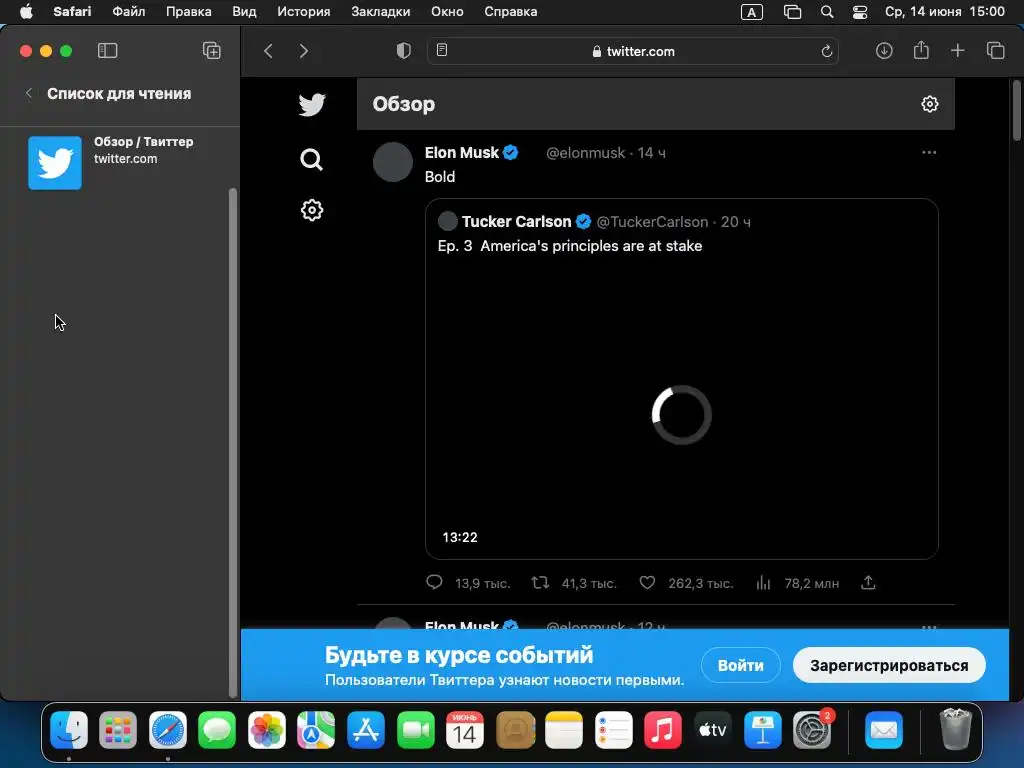Go back in Safari history
This screenshot has height=768, width=1024.
[x=268, y=51]
